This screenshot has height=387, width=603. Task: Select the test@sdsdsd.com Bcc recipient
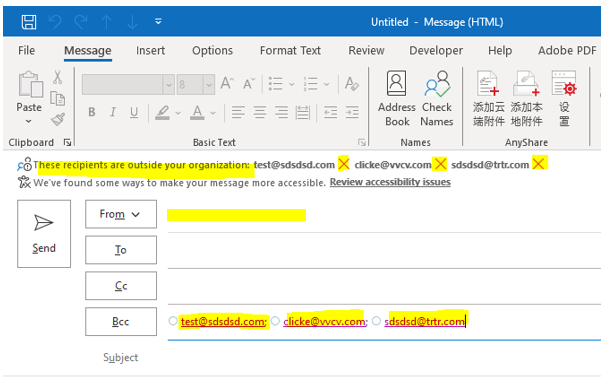coord(223,321)
